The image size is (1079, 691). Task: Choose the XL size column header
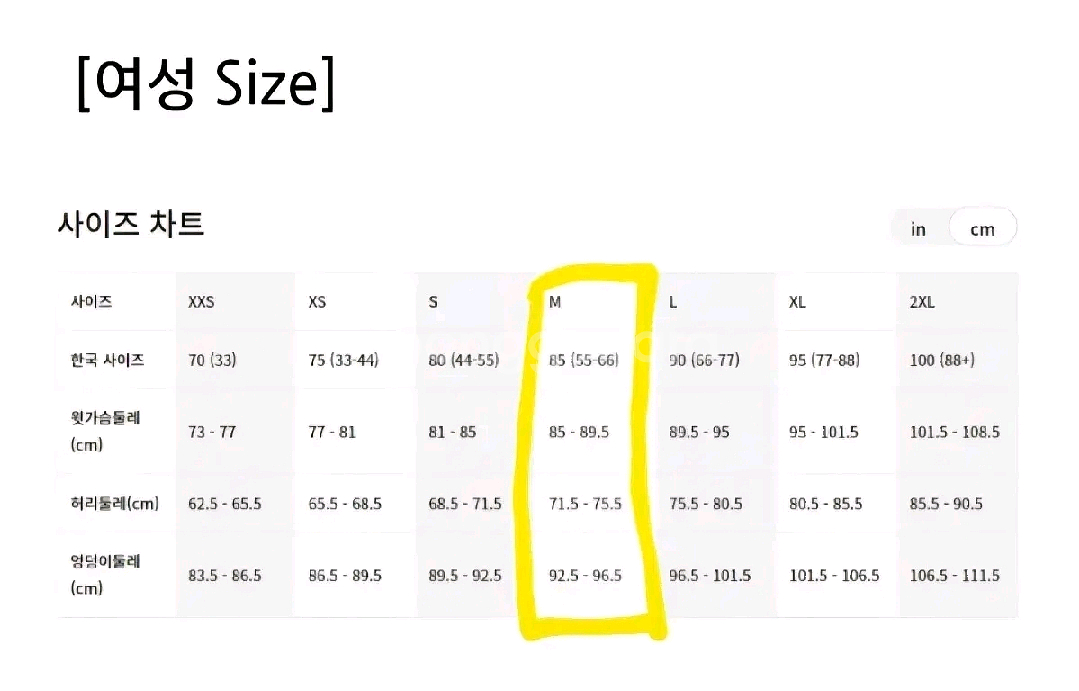797,302
